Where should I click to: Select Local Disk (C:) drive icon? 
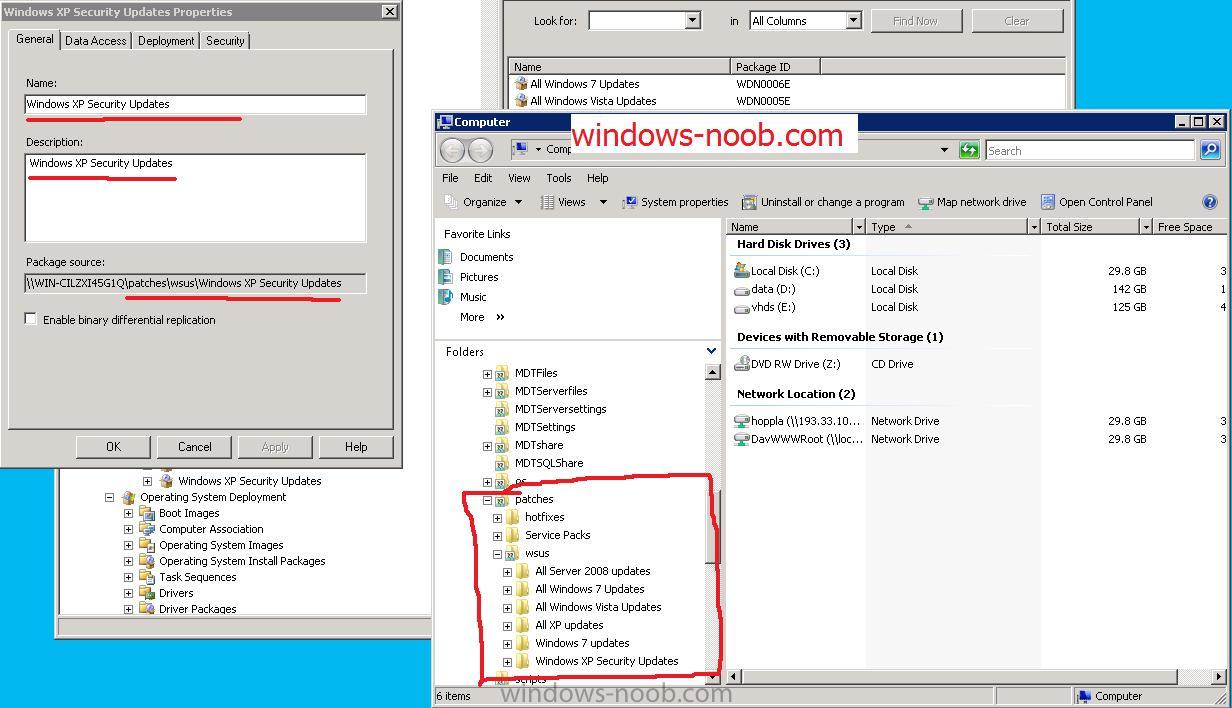pyautogui.click(x=741, y=270)
